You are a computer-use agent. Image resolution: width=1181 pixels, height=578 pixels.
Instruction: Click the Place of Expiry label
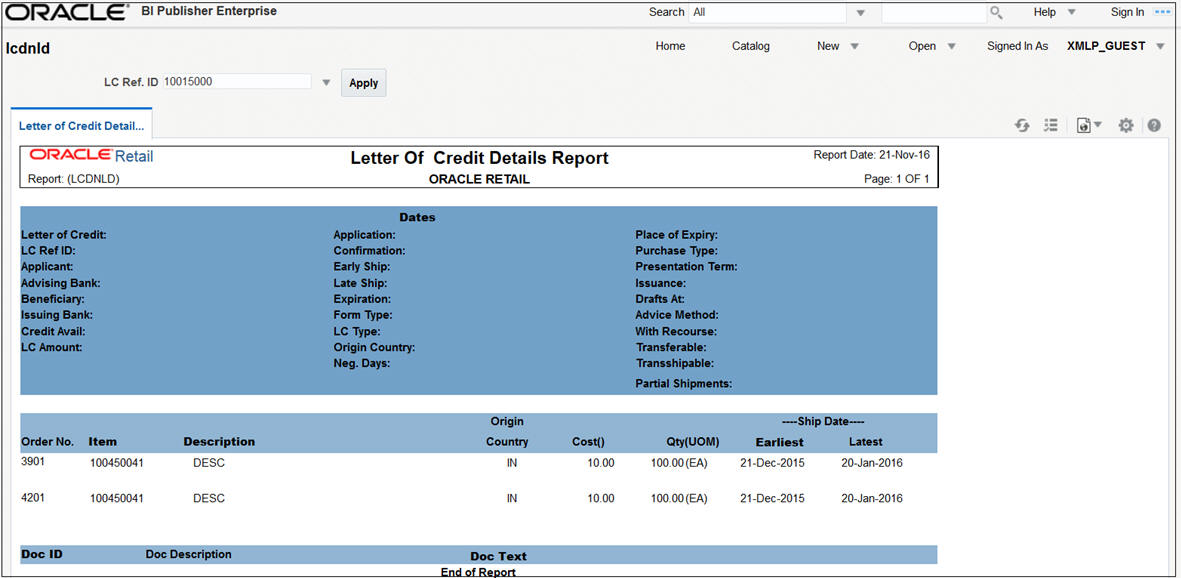click(676, 234)
